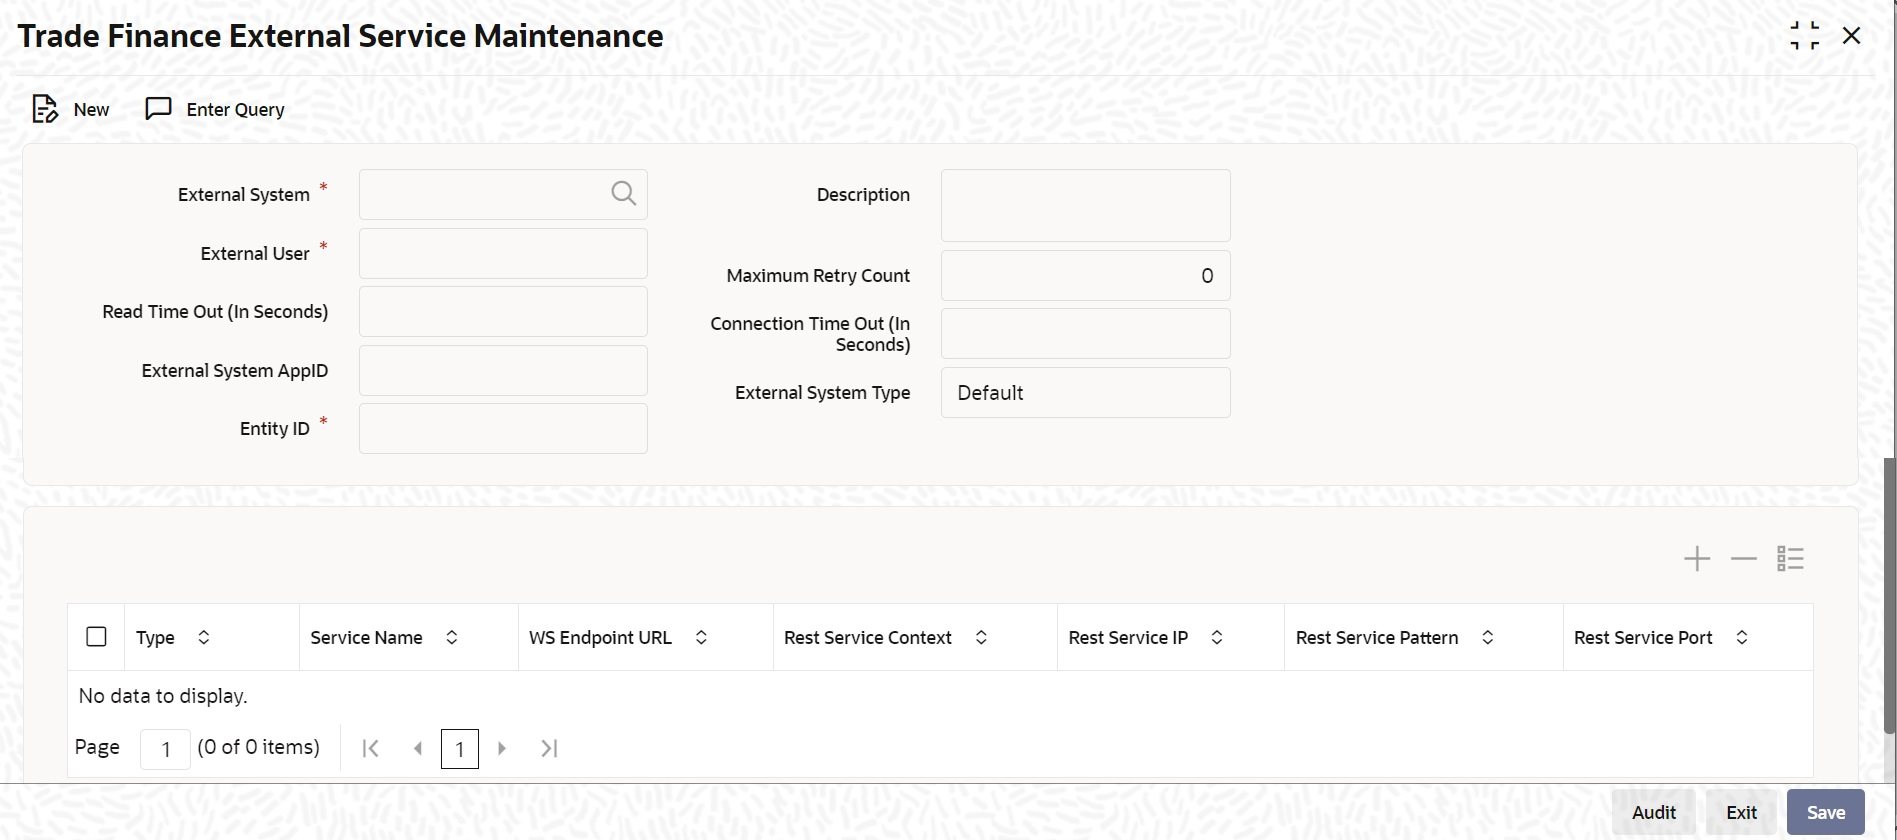The width and height of the screenshot is (1897, 840).
Task: Click the Maximum Retry Count field
Action: coord(1085,275)
